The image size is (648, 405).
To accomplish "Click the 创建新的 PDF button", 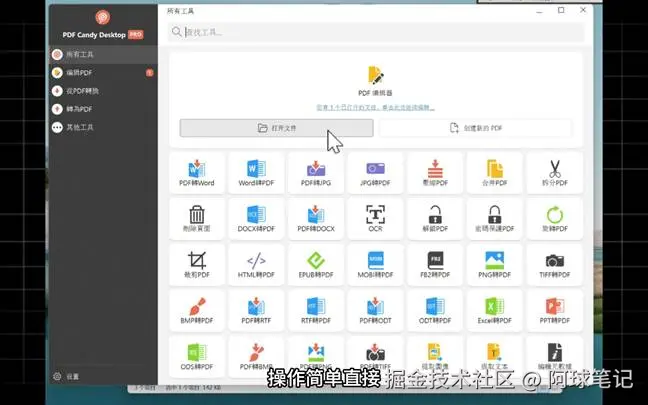I will point(475,128).
